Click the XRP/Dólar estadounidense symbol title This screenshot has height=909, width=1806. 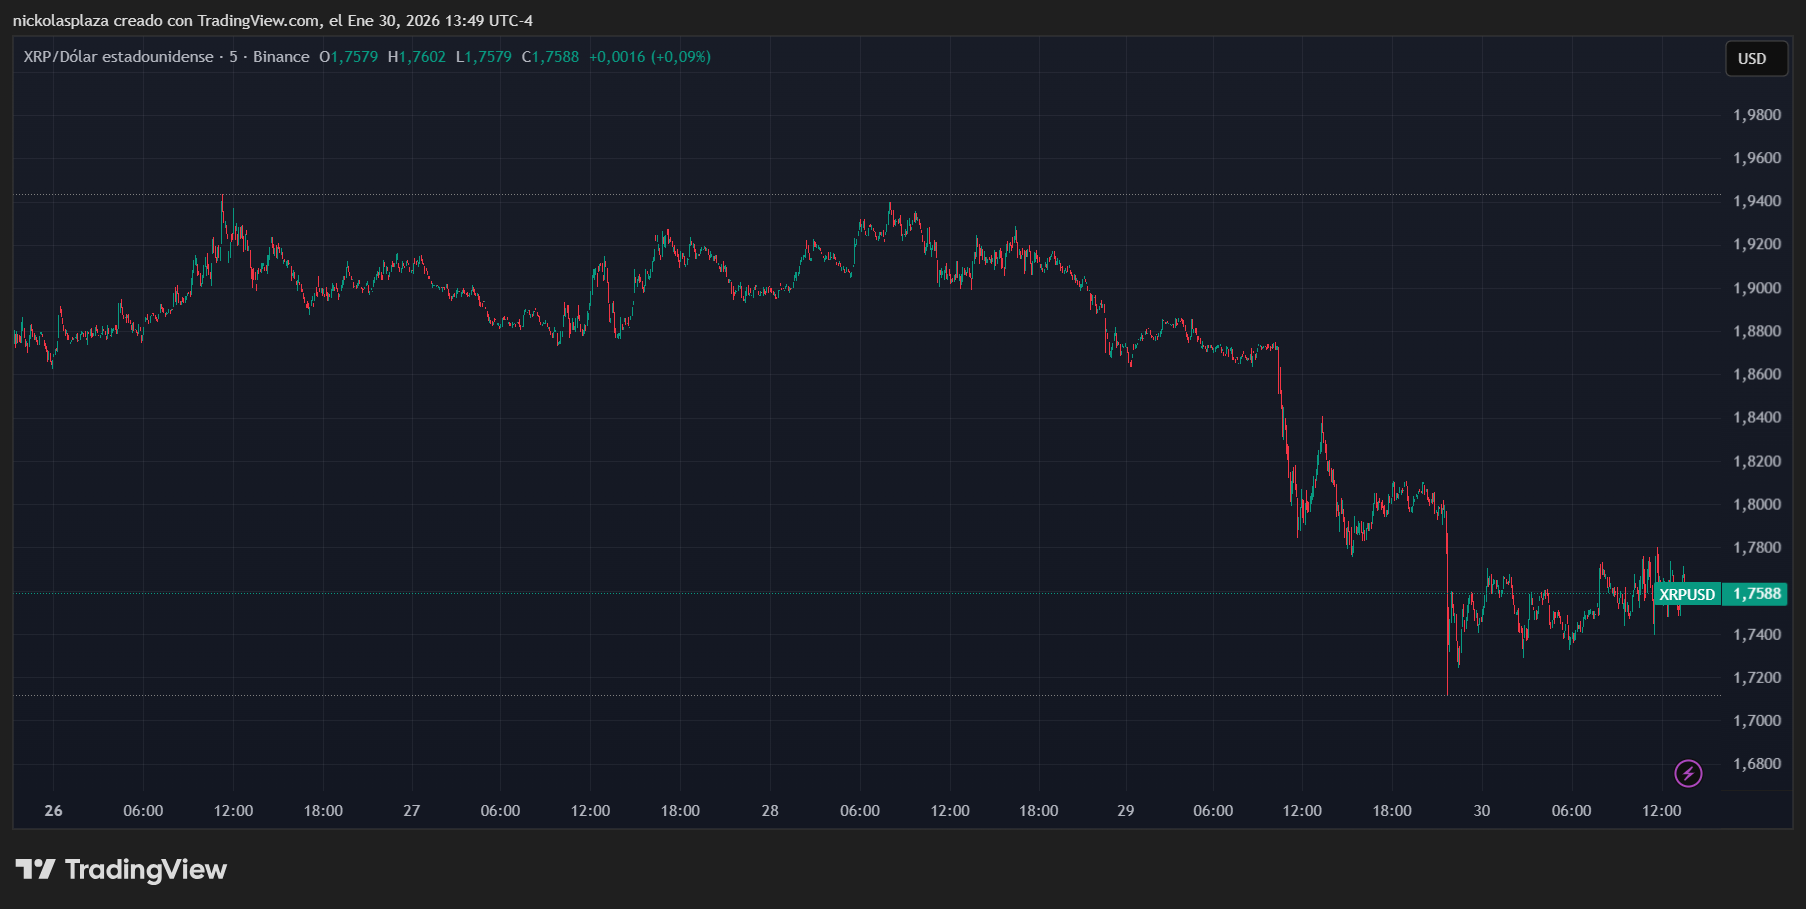click(118, 57)
